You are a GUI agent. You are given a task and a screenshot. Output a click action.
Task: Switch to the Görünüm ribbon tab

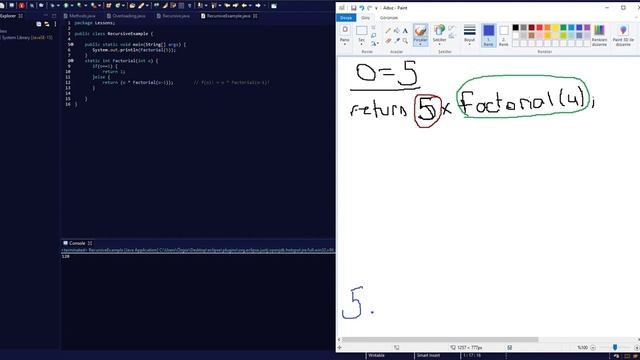[x=389, y=18]
